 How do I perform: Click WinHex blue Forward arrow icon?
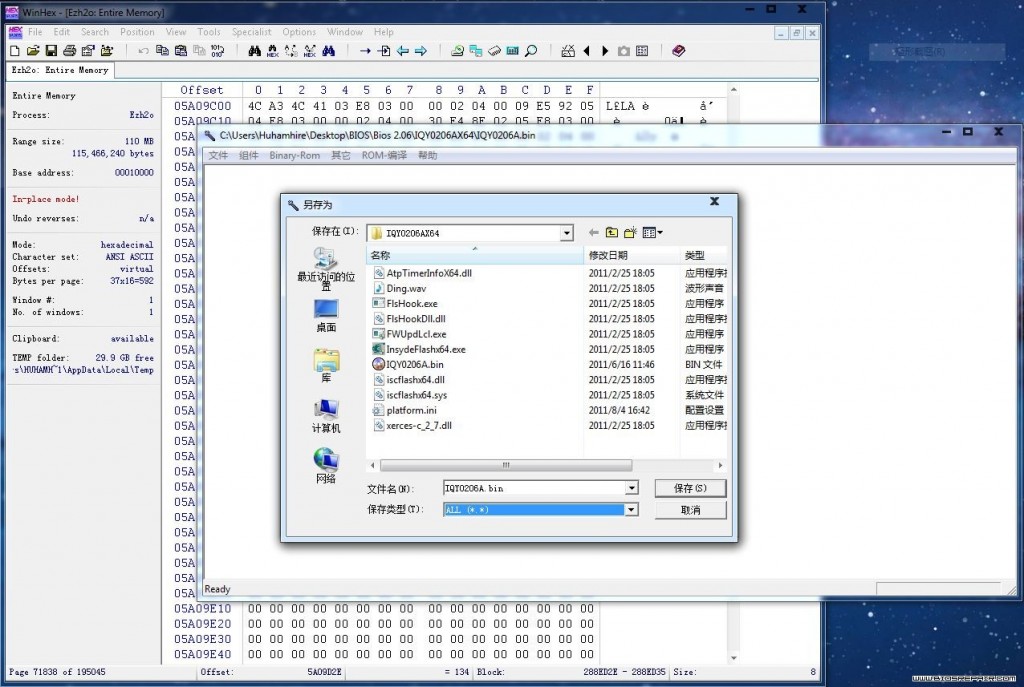coord(421,50)
